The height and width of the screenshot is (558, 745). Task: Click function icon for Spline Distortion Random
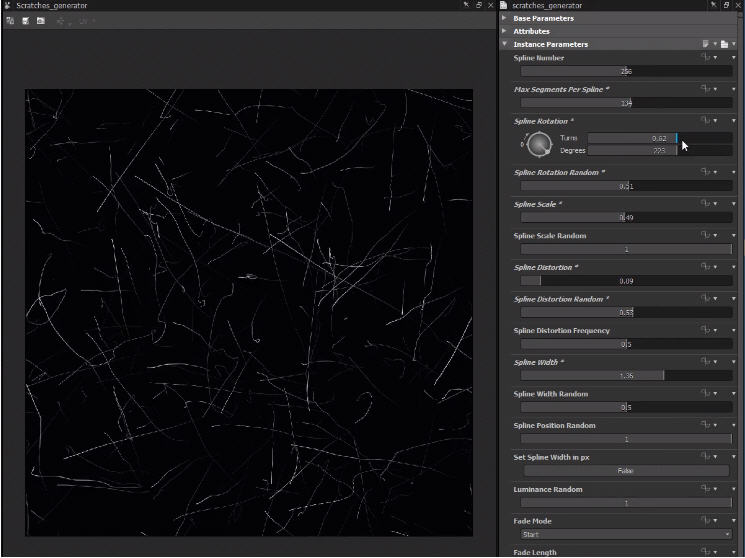pos(705,298)
